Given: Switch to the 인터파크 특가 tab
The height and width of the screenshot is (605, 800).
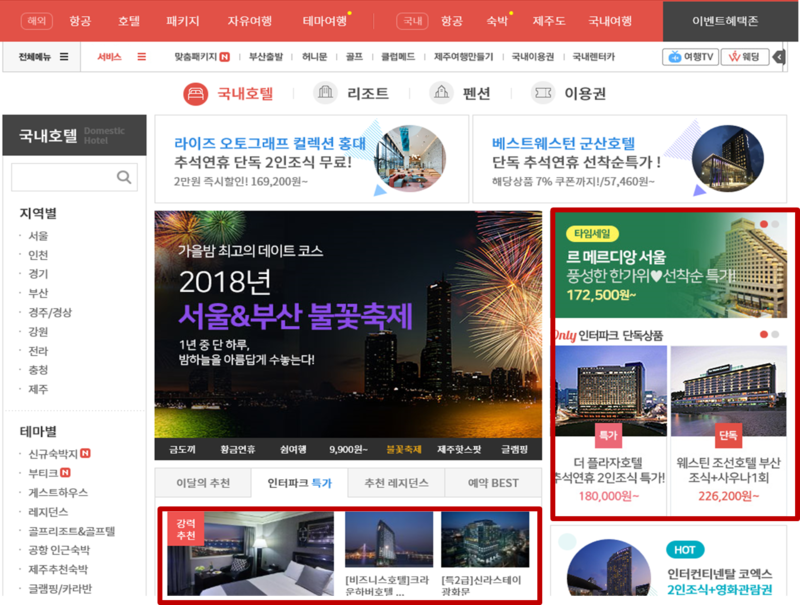Looking at the screenshot, I should tap(299, 483).
